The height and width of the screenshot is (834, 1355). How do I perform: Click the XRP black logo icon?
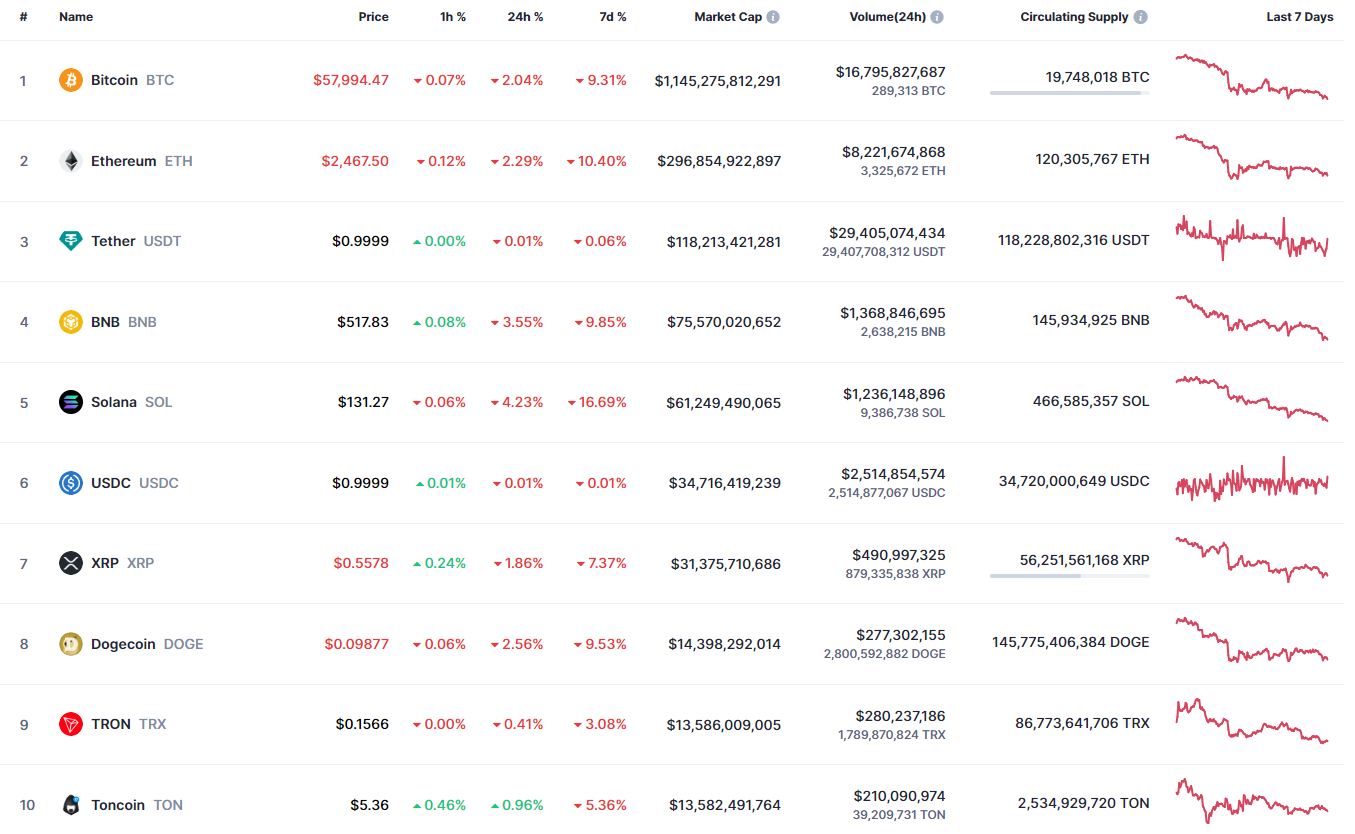coord(71,563)
